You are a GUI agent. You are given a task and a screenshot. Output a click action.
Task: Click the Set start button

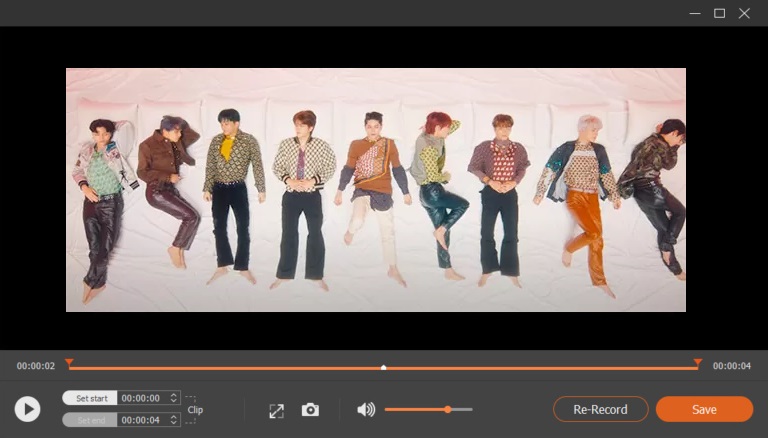[x=90, y=398]
